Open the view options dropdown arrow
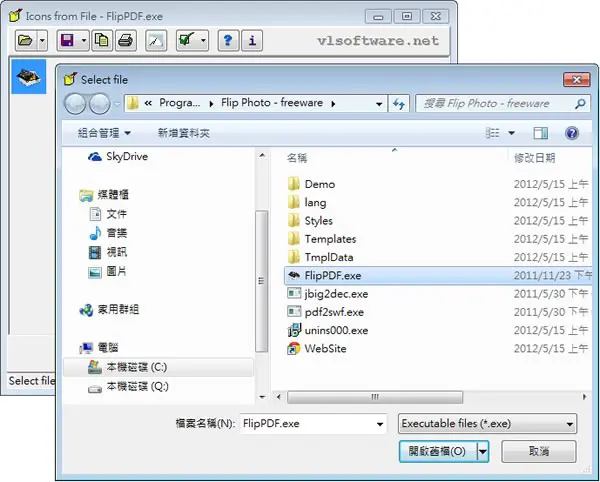Image resolution: width=600 pixels, height=482 pixels. click(x=511, y=133)
